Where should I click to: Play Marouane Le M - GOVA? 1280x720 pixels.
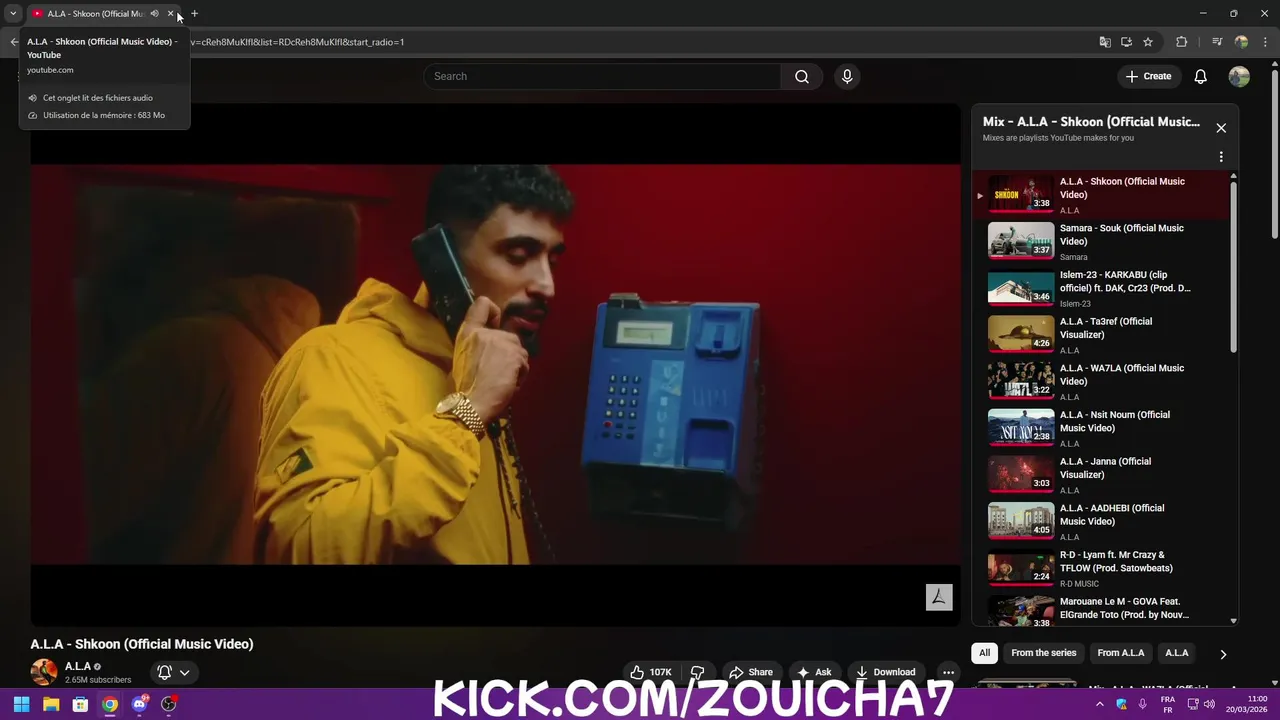pos(1100,609)
